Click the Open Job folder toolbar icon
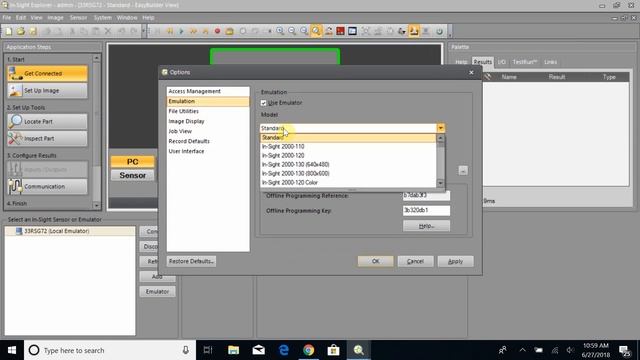Image resolution: width=640 pixels, height=360 pixels. coord(20,31)
